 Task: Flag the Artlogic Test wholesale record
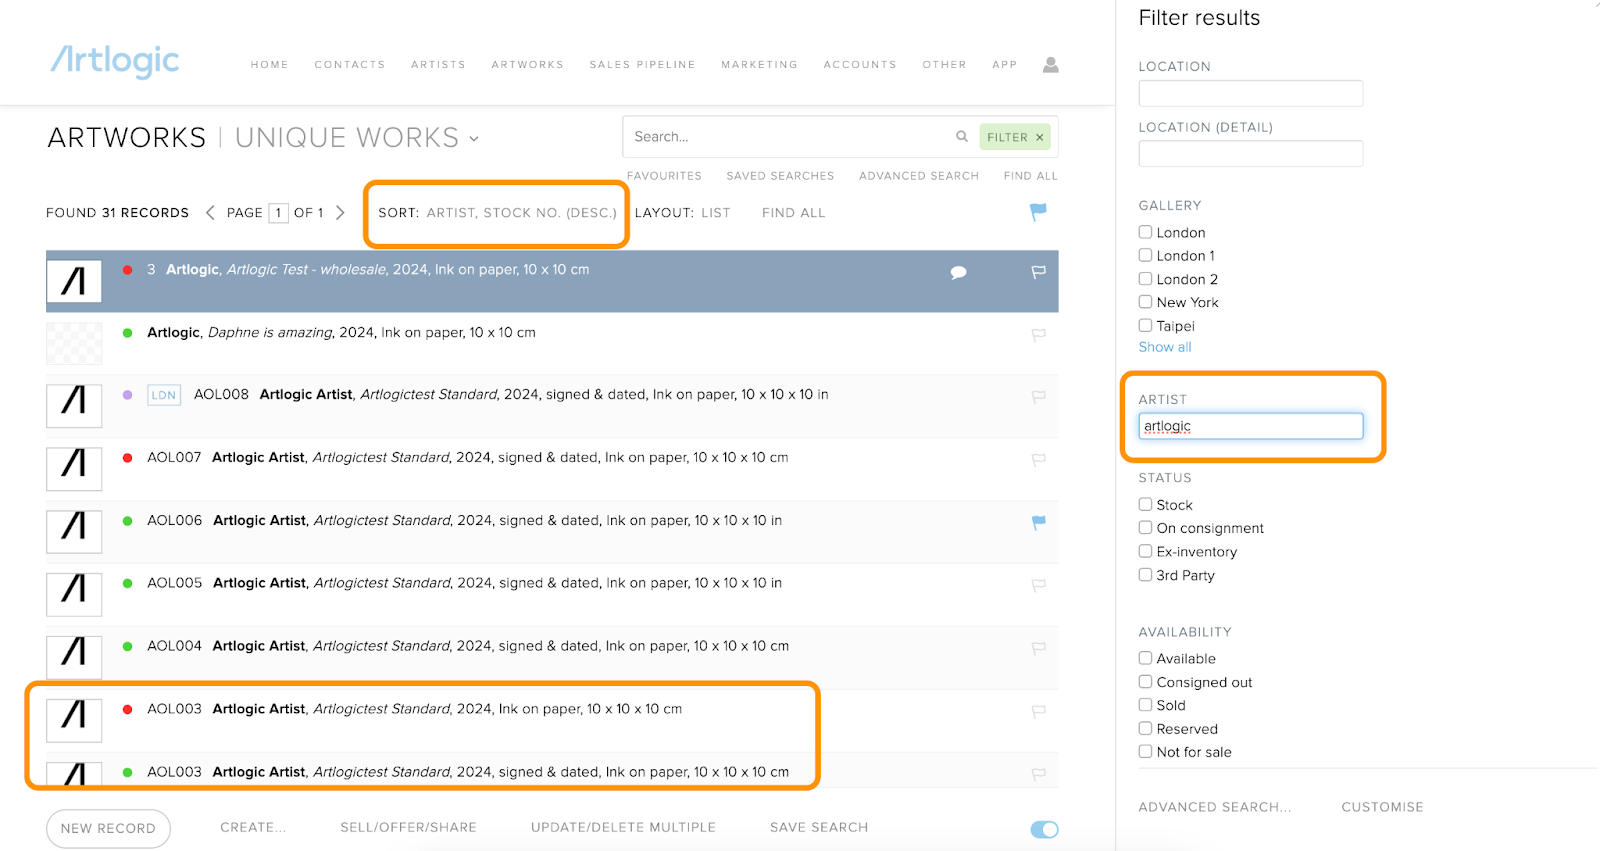pos(1038,271)
